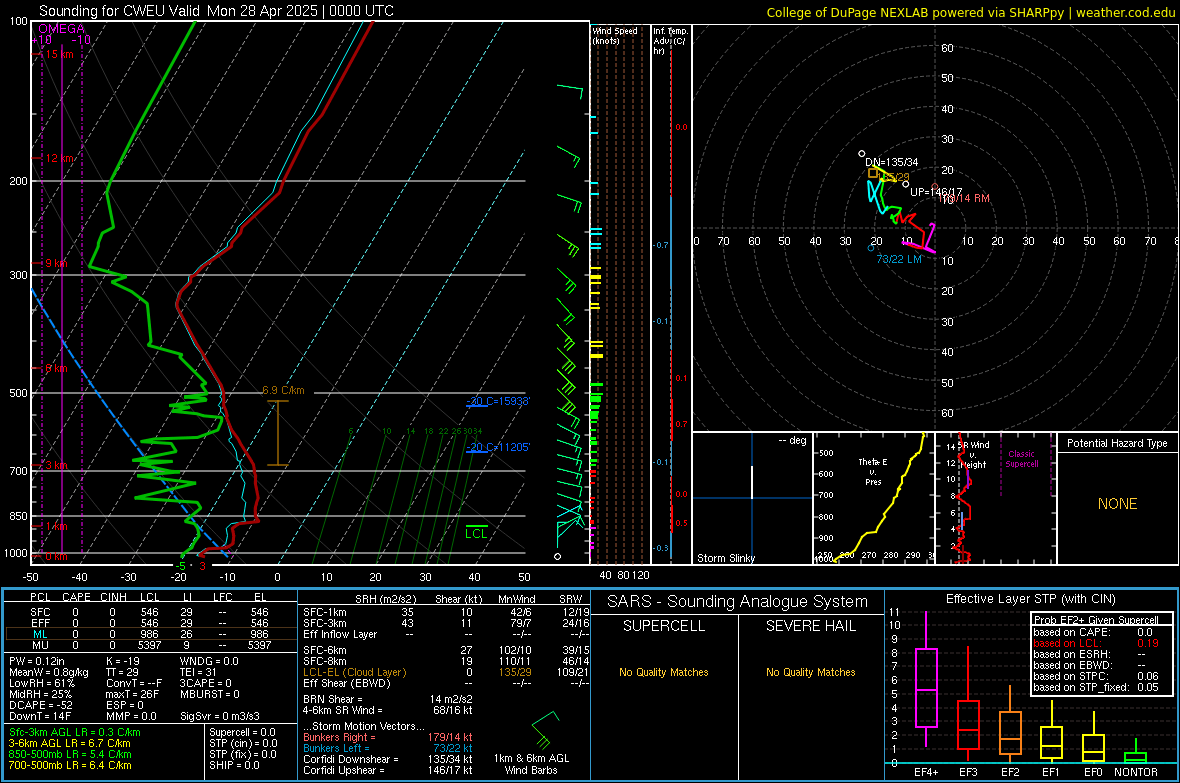Click the 73/22 LM hodograph label

point(899,259)
